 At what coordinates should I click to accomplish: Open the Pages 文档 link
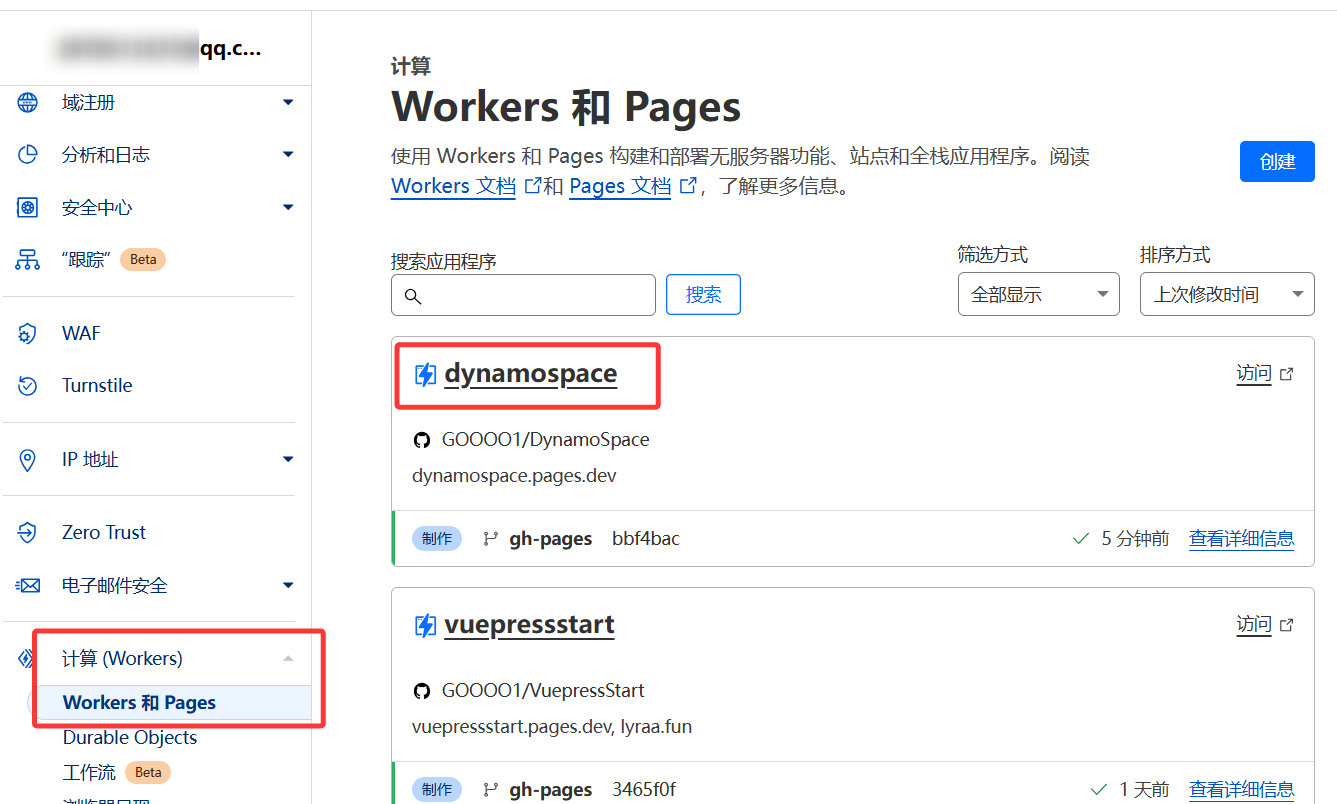click(x=620, y=186)
